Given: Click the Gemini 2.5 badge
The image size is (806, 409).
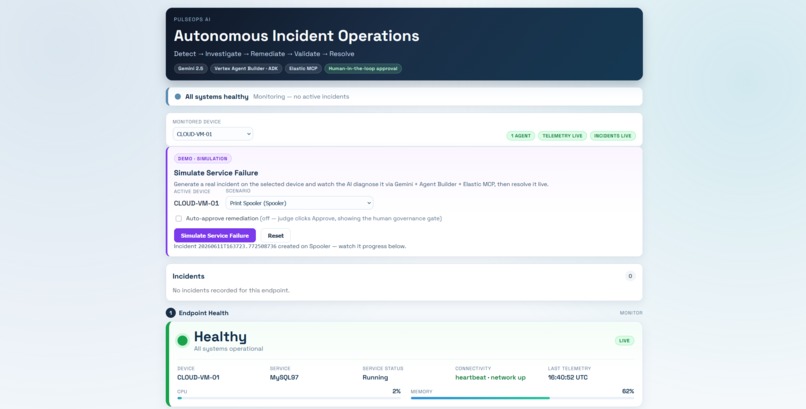Looking at the screenshot, I should coord(190,68).
